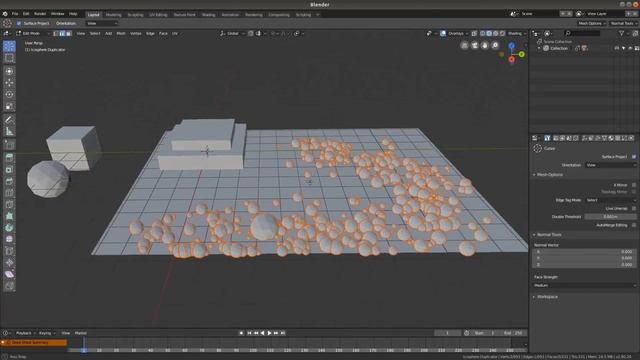
Task: Toggle X-ray display in viewport header
Action: pyautogui.click(x=474, y=33)
